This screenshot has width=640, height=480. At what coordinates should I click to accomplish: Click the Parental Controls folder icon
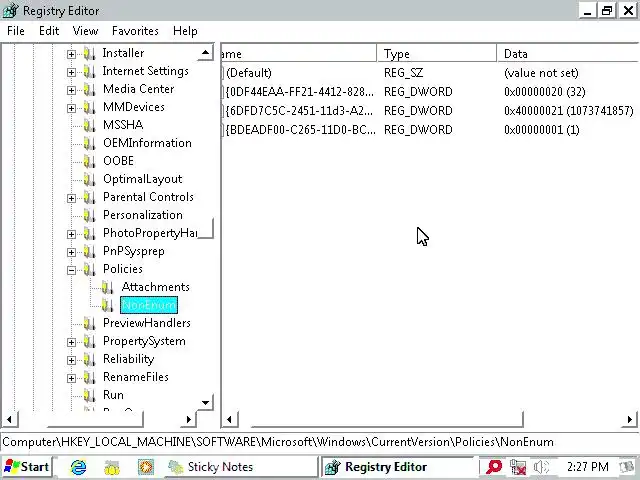point(89,198)
